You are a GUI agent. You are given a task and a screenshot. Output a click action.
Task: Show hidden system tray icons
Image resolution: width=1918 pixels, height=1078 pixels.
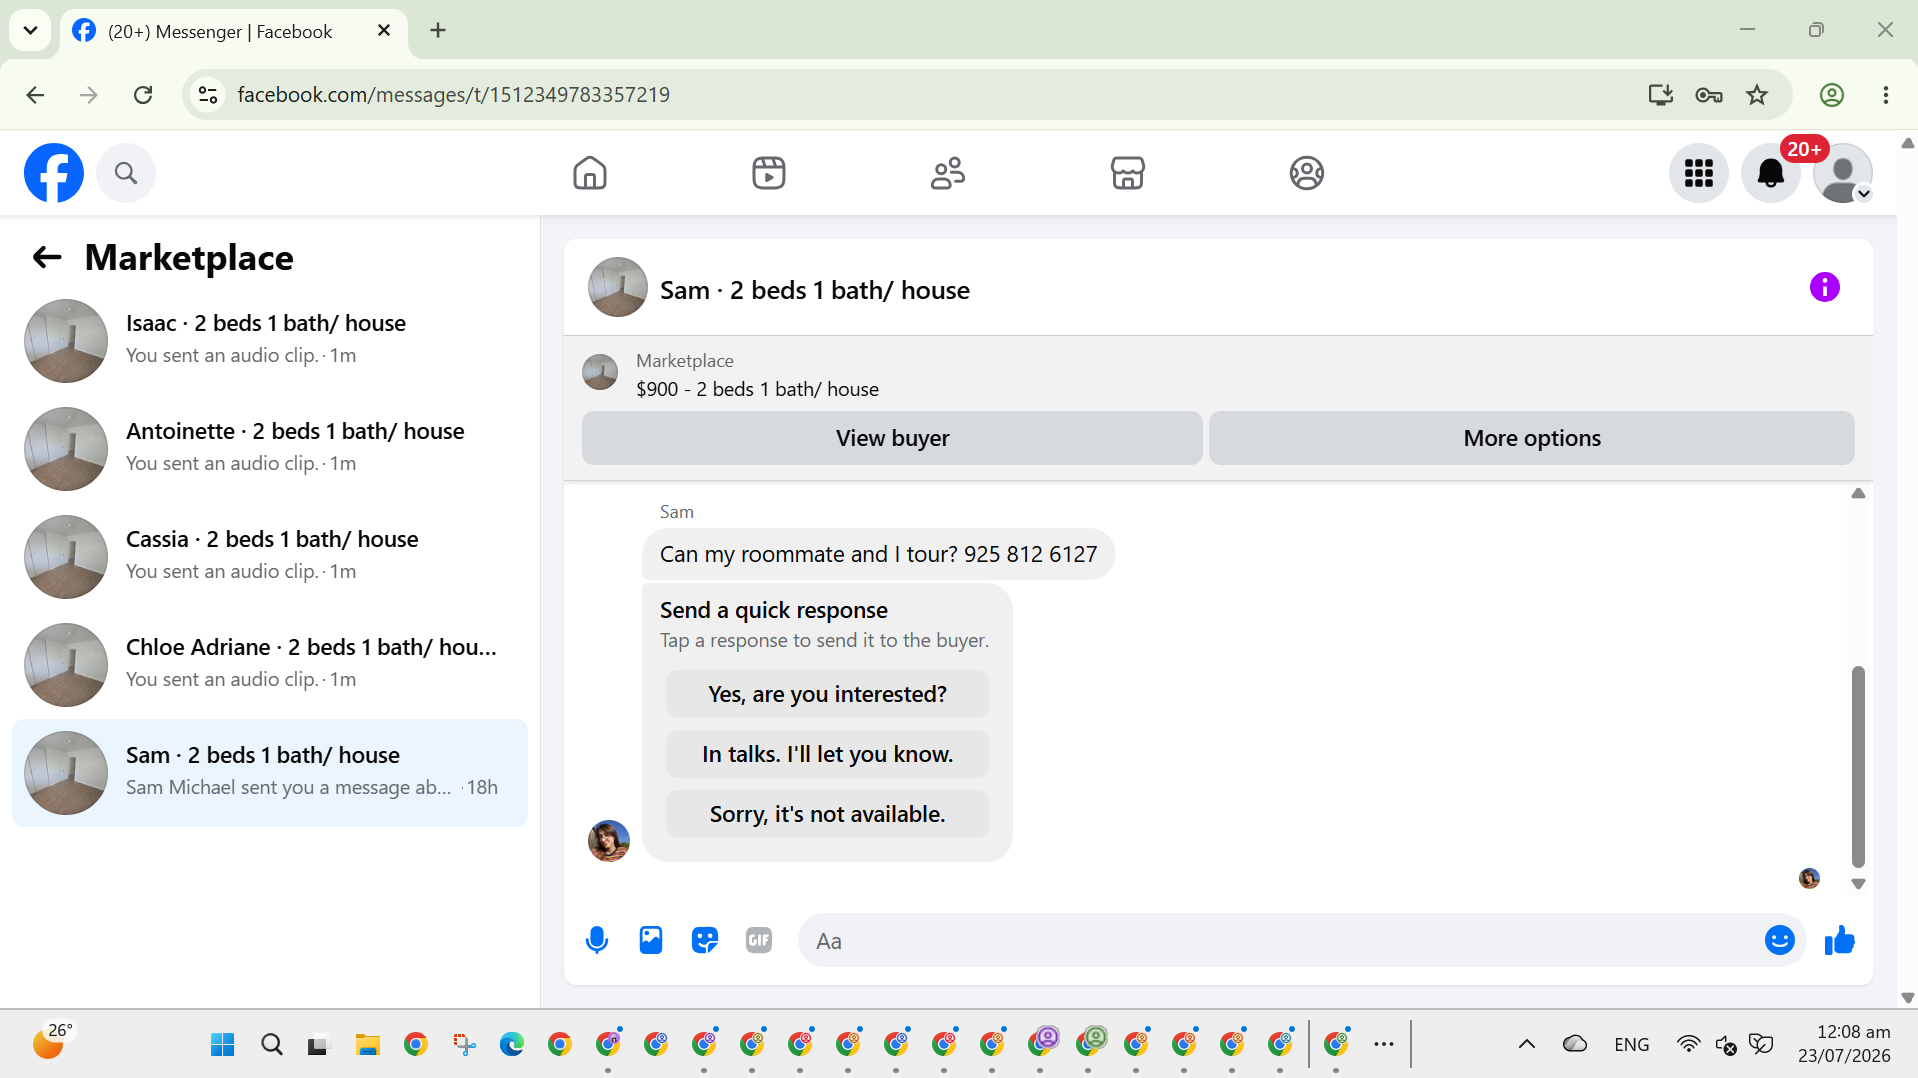point(1527,1045)
